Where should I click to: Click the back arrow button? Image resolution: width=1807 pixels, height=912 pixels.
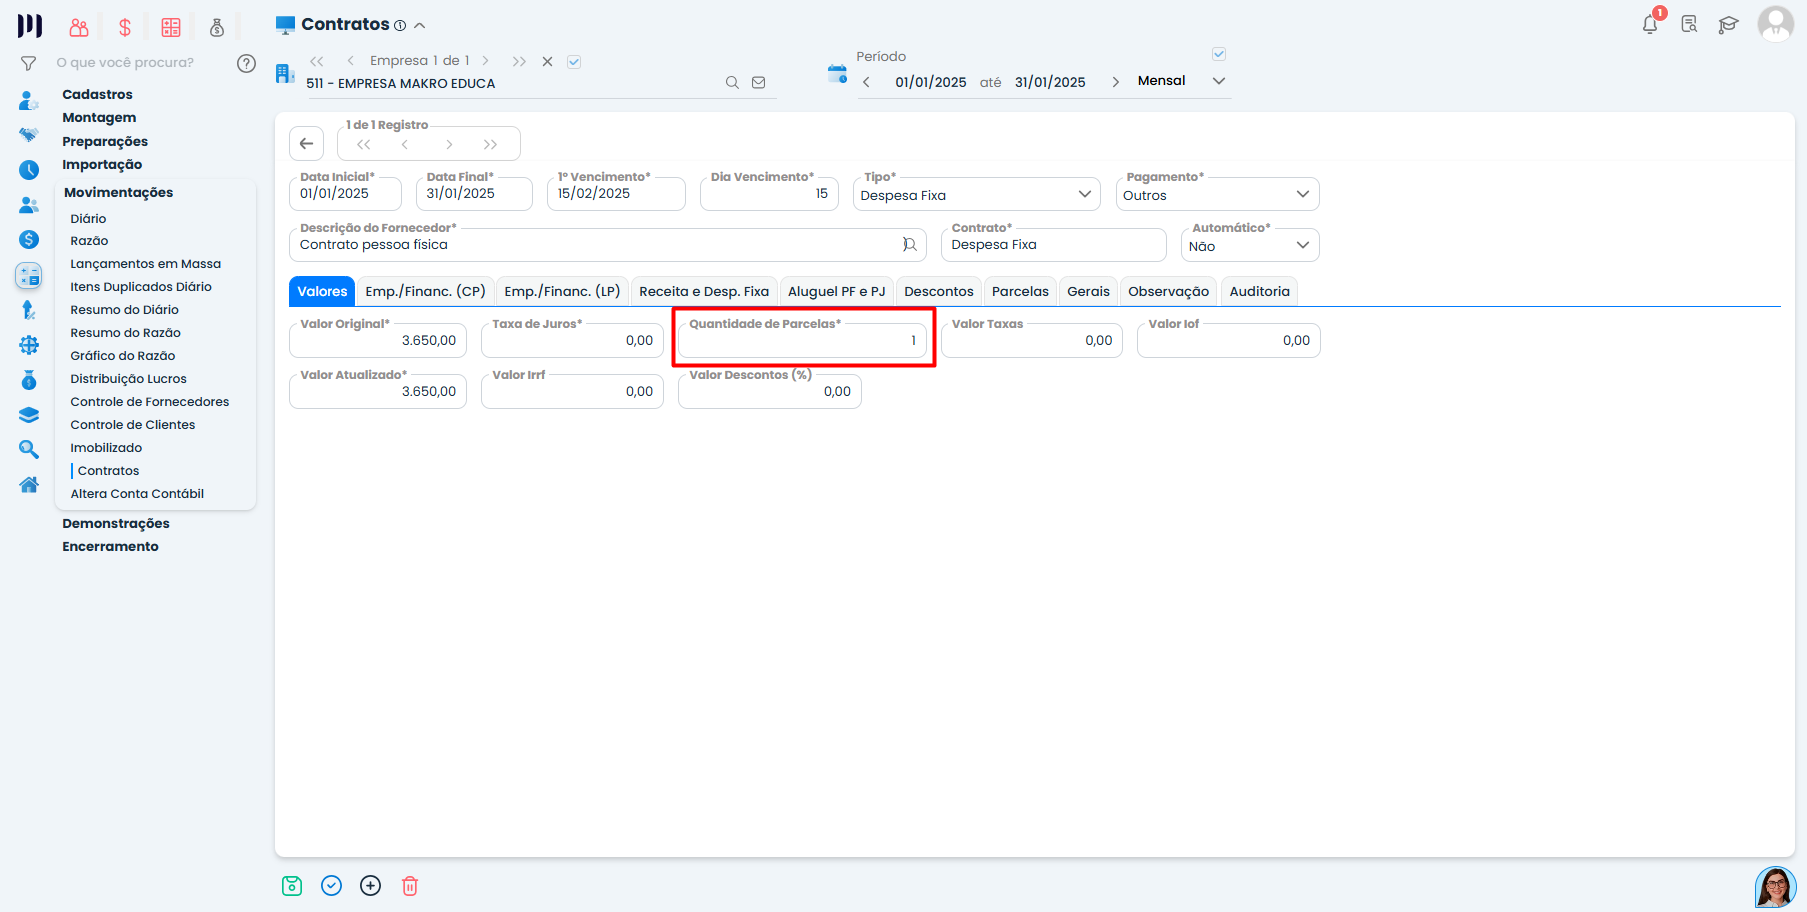307,144
